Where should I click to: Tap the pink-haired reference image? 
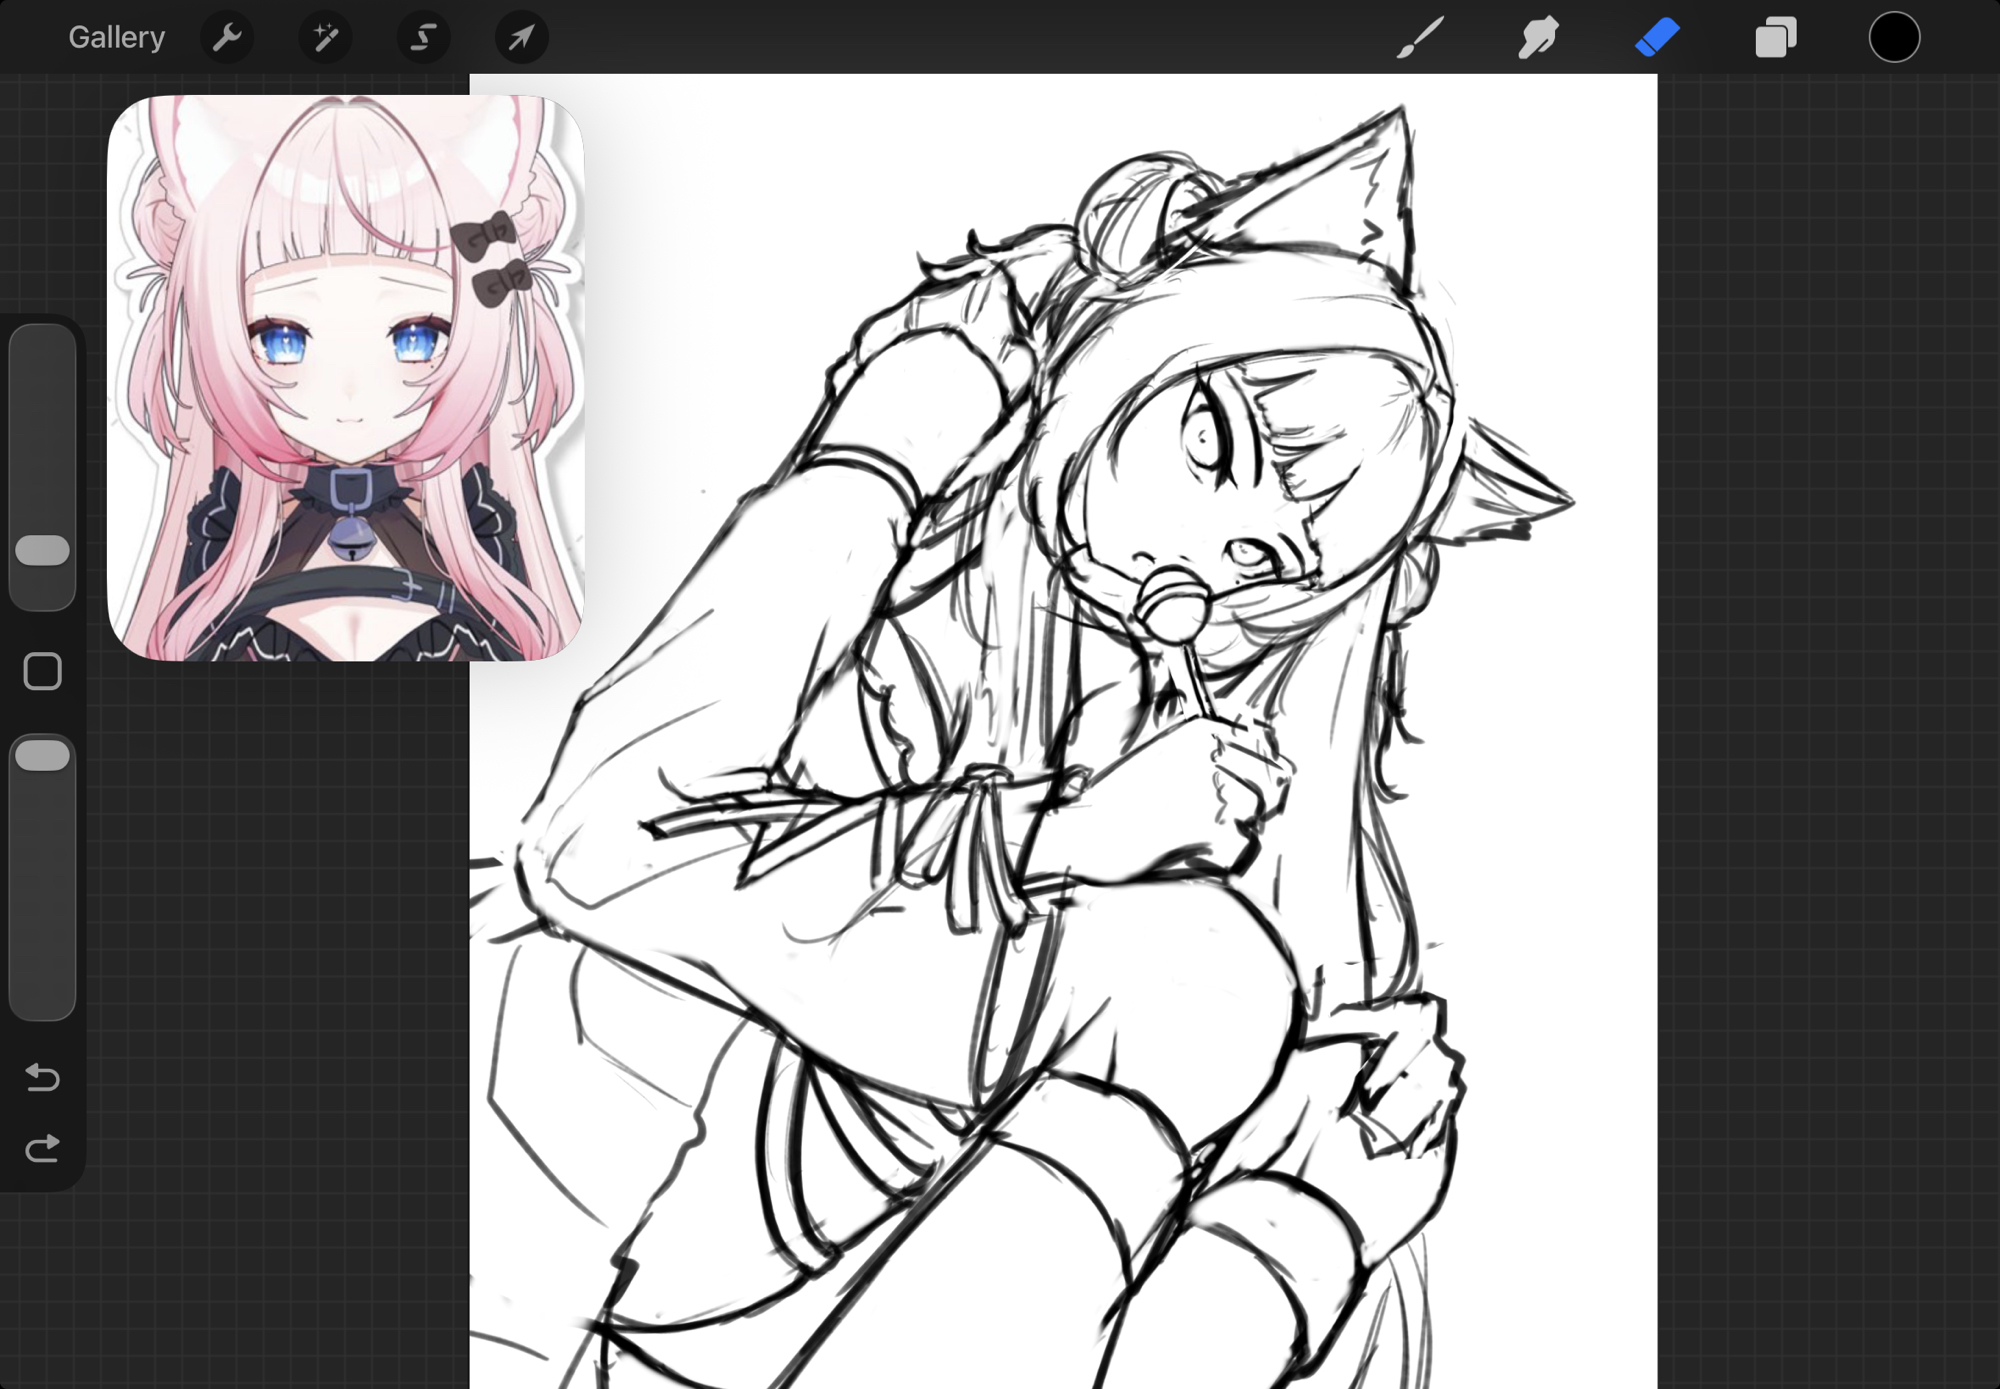point(345,378)
